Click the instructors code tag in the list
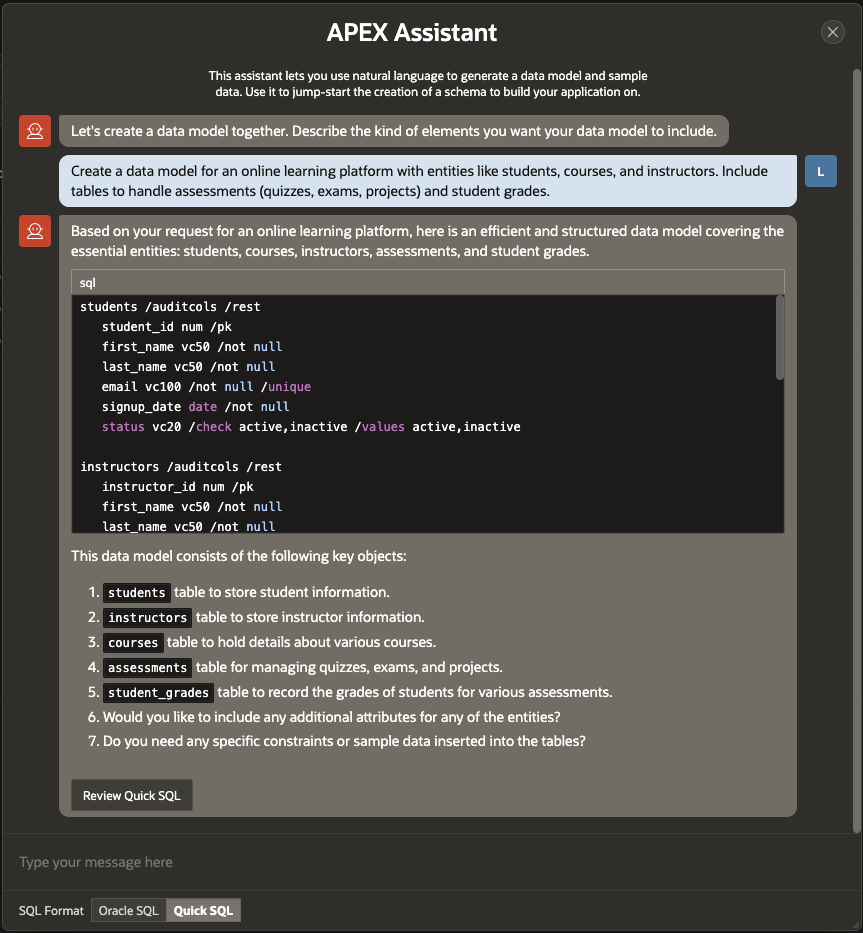The width and height of the screenshot is (863, 933). click(148, 618)
